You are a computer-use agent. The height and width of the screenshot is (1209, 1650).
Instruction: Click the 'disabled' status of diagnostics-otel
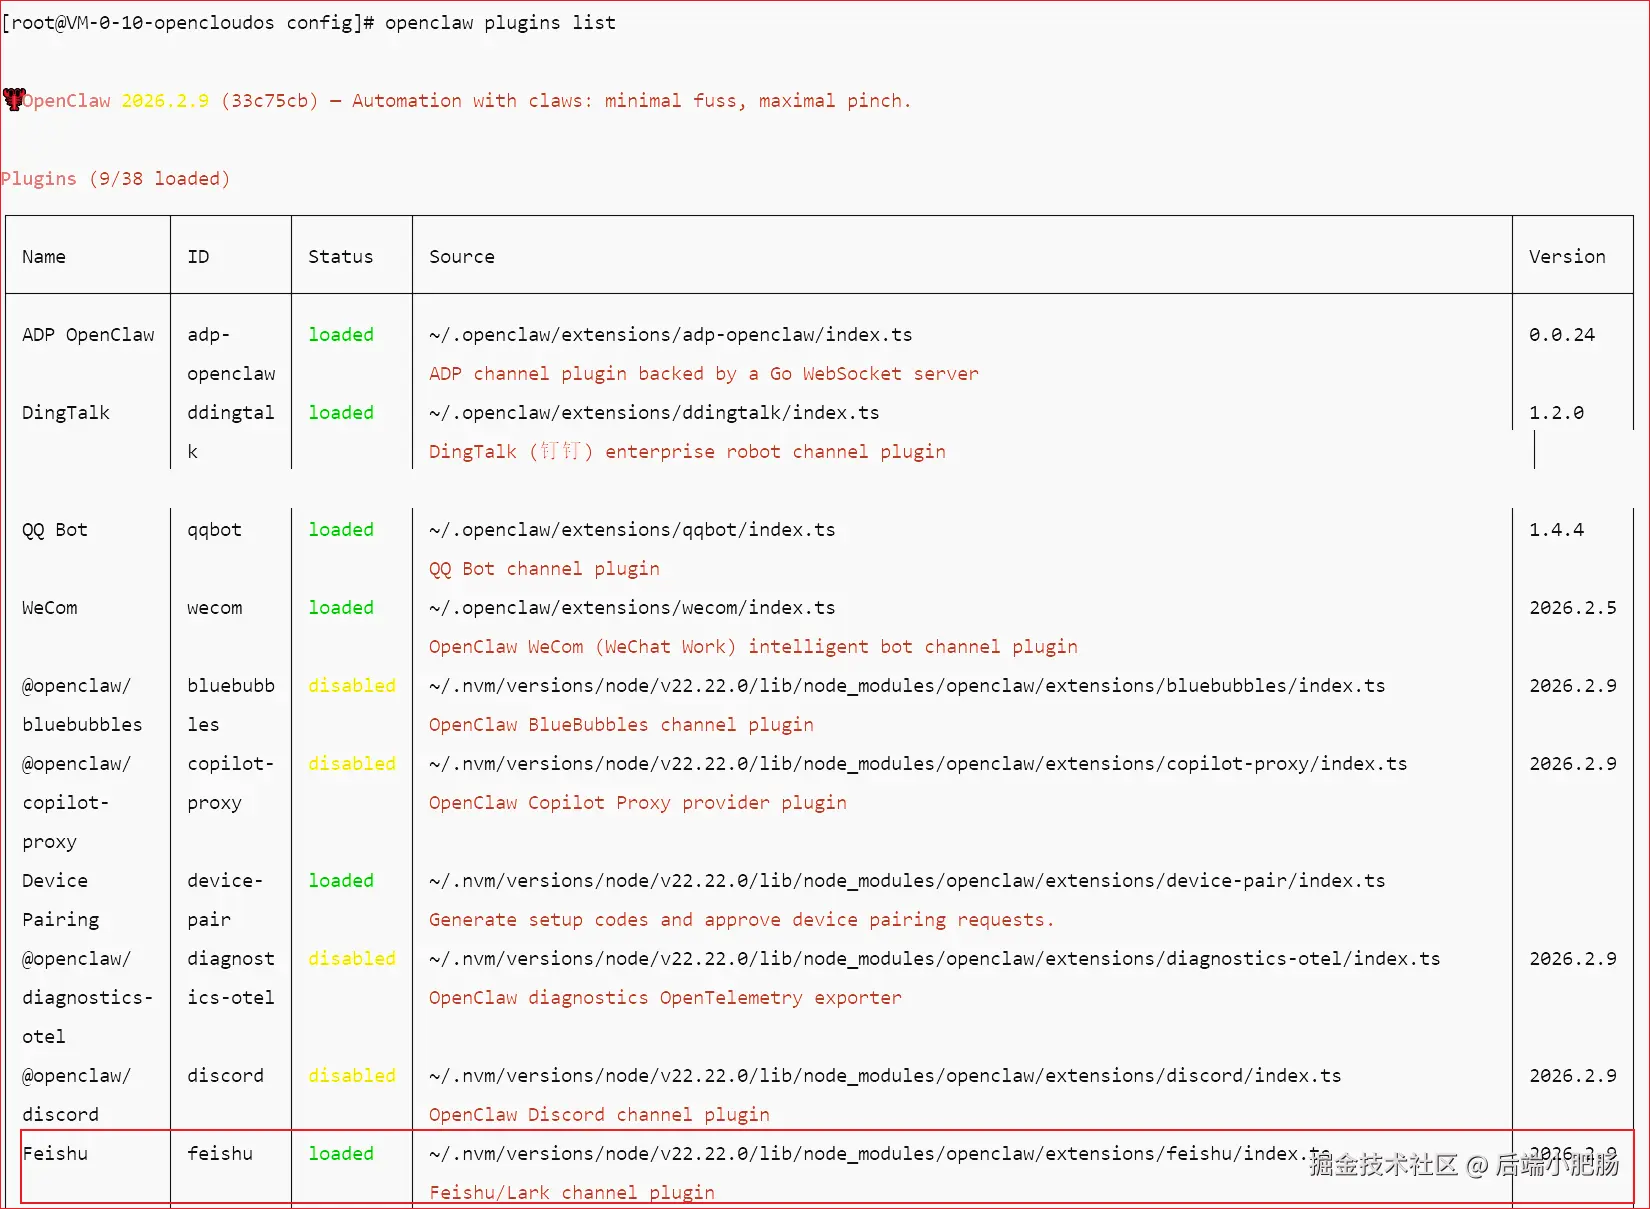tap(352, 959)
